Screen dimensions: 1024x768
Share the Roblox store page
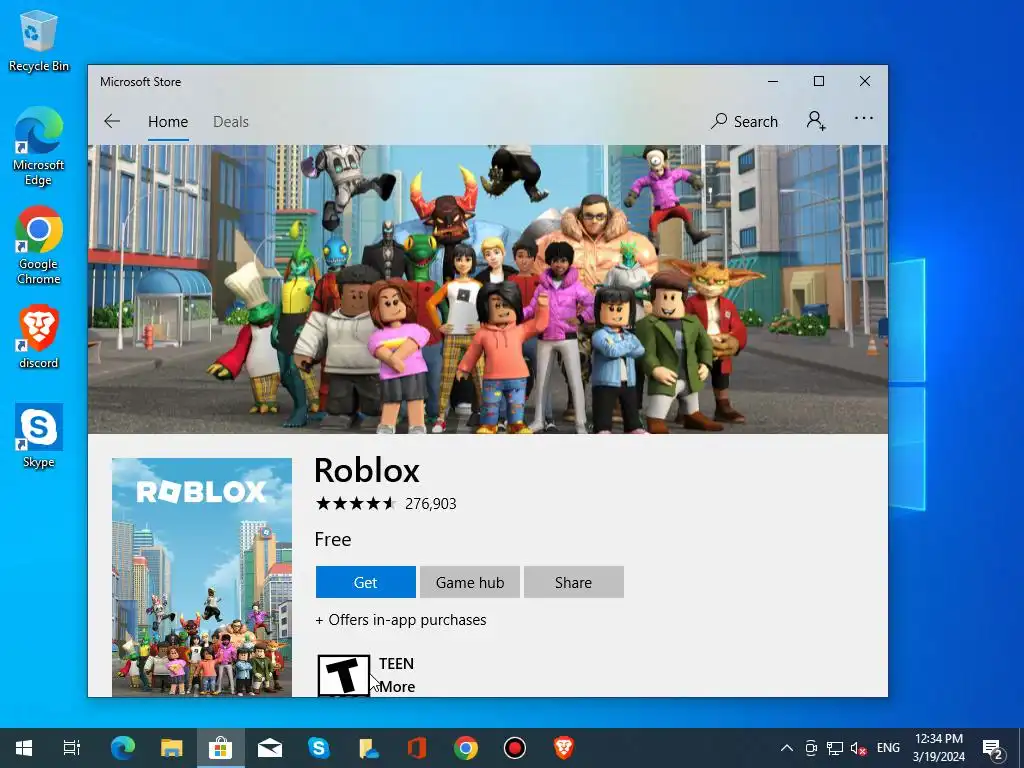(573, 582)
